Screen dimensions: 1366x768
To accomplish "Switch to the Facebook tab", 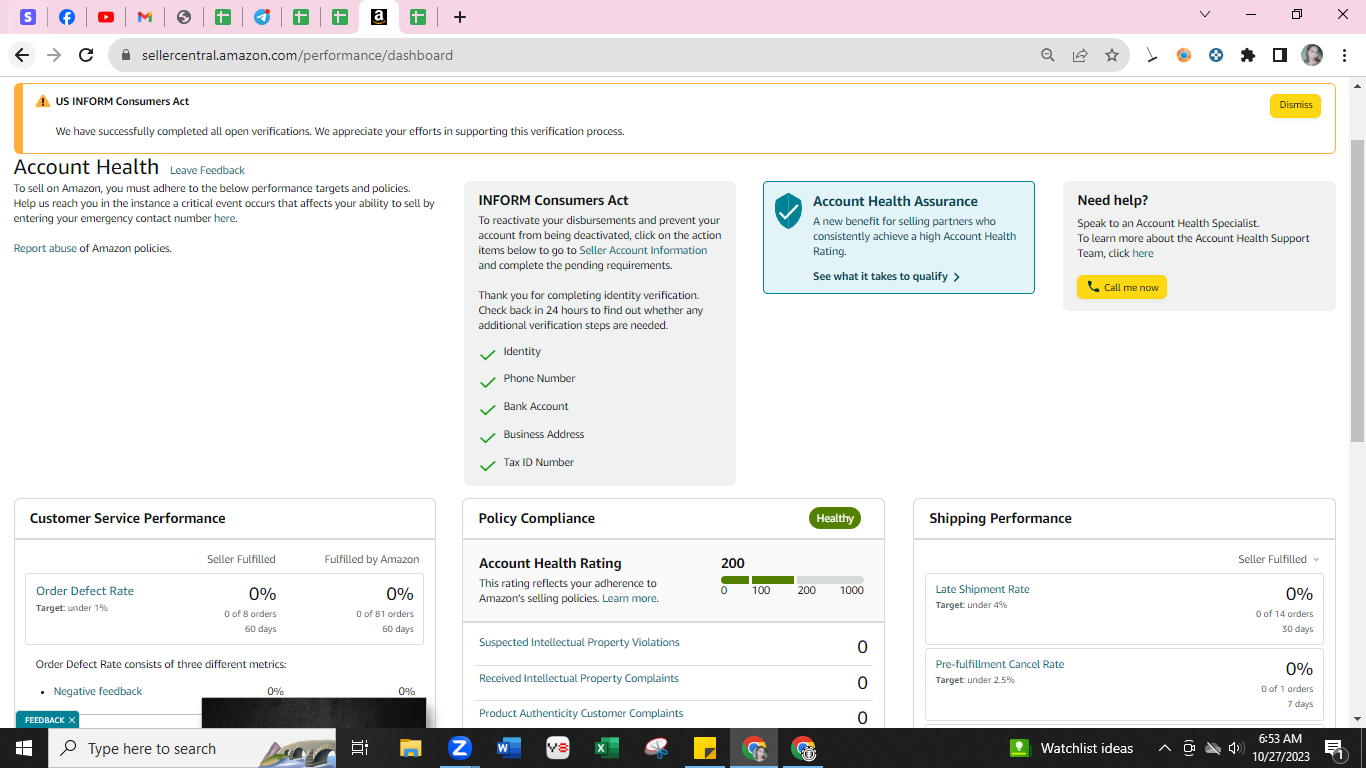I will tap(67, 17).
